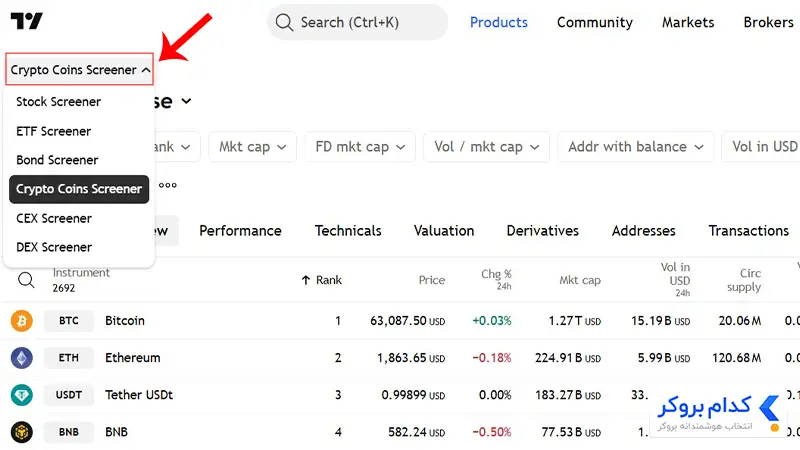
Task: Collapse the Crypto Coins Screener dropdown
Action: coord(79,69)
